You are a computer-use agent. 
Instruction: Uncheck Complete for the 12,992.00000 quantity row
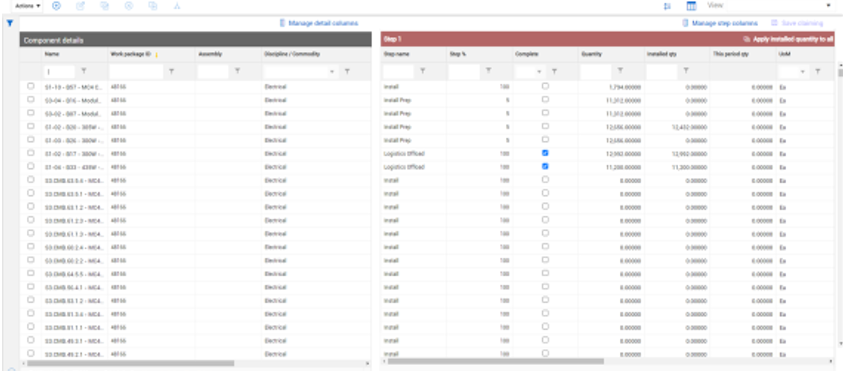(545, 153)
